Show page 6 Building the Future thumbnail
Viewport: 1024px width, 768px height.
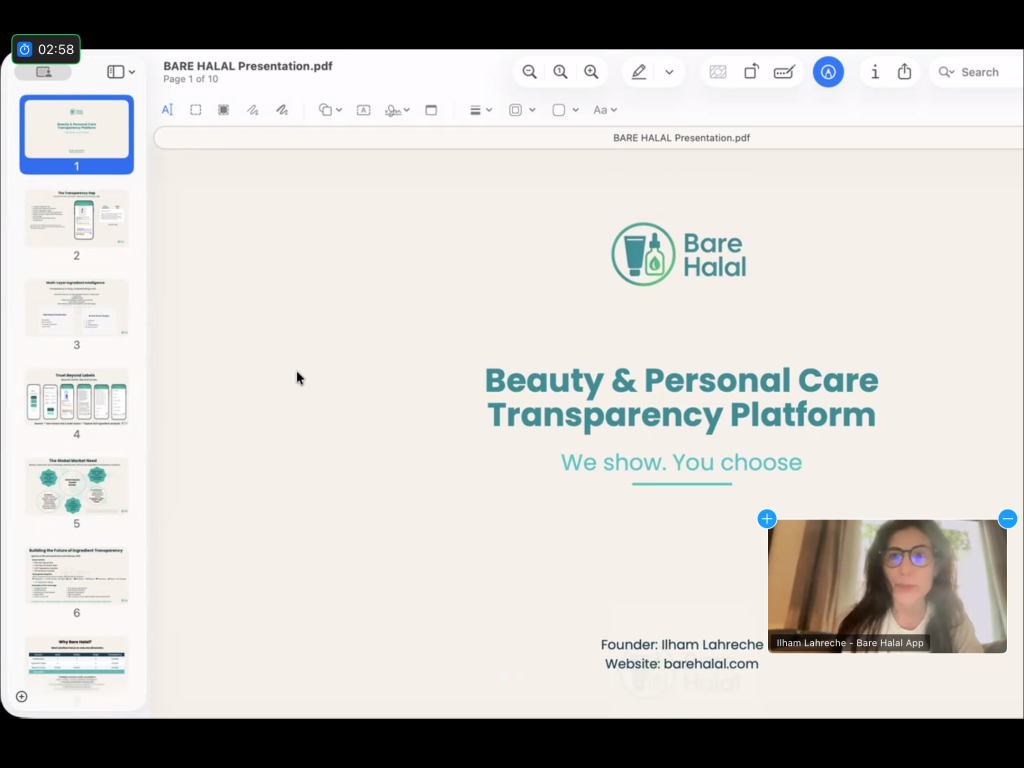[x=76, y=575]
